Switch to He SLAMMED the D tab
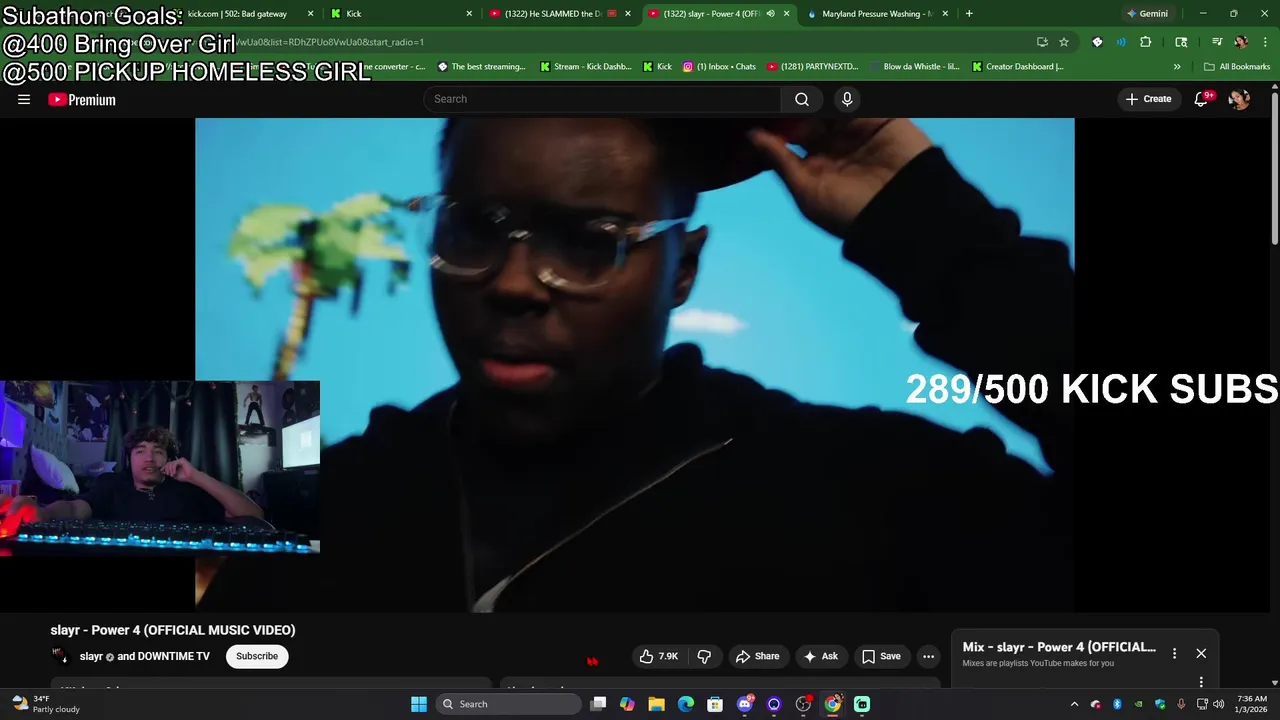This screenshot has height=720, width=1280. coord(559,14)
